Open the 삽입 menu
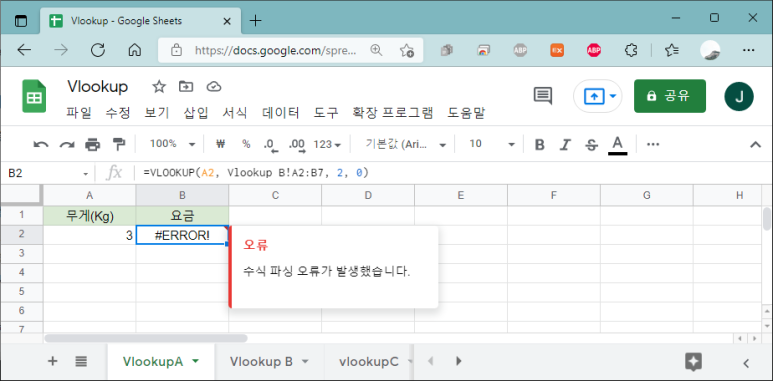 pyautogui.click(x=196, y=113)
